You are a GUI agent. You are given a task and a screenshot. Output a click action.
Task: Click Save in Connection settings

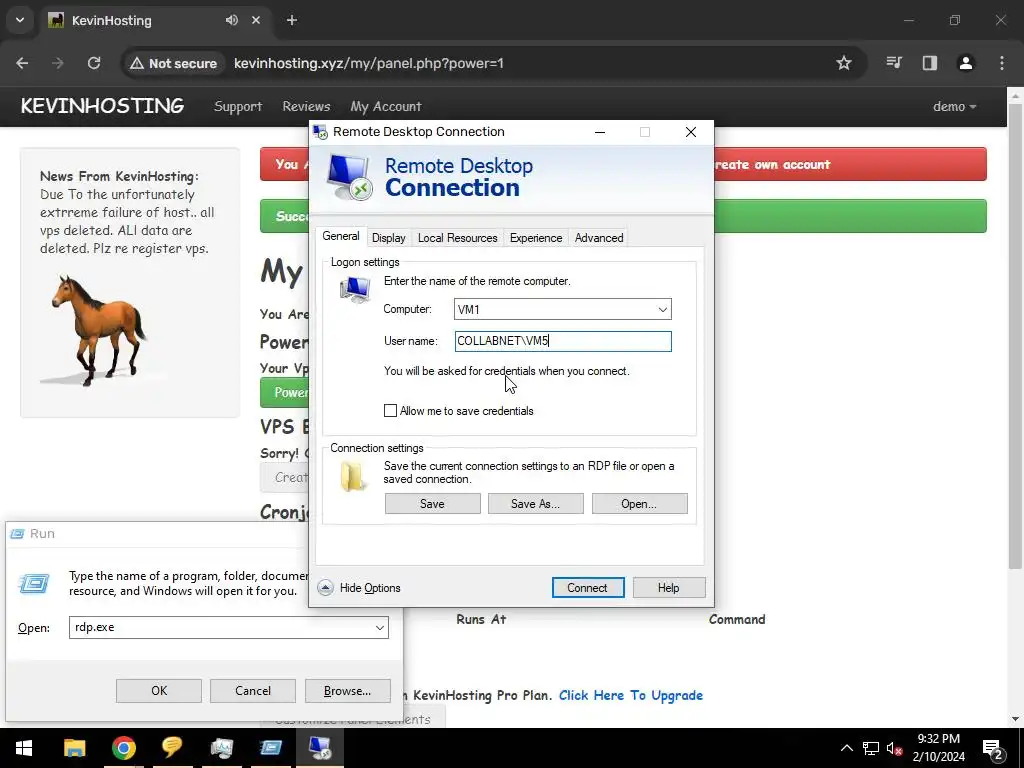432,504
